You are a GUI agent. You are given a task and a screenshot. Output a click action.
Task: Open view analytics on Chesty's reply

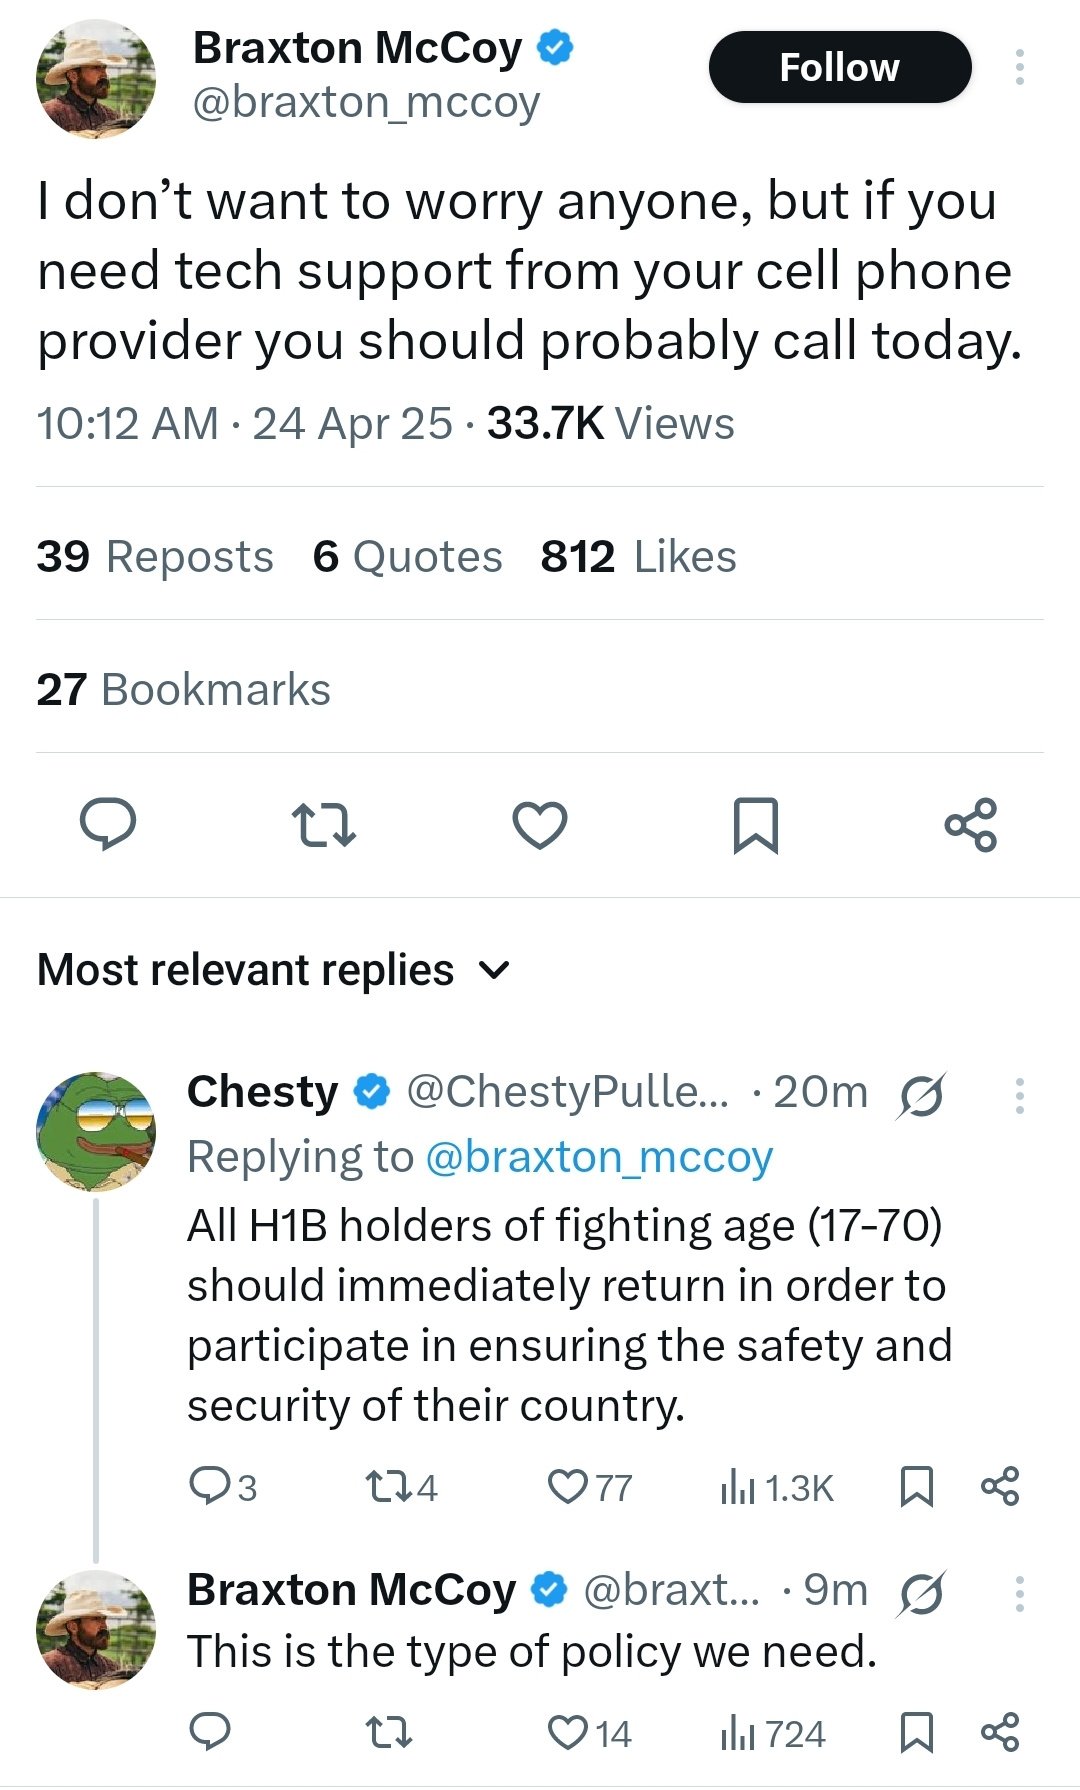coord(780,1487)
